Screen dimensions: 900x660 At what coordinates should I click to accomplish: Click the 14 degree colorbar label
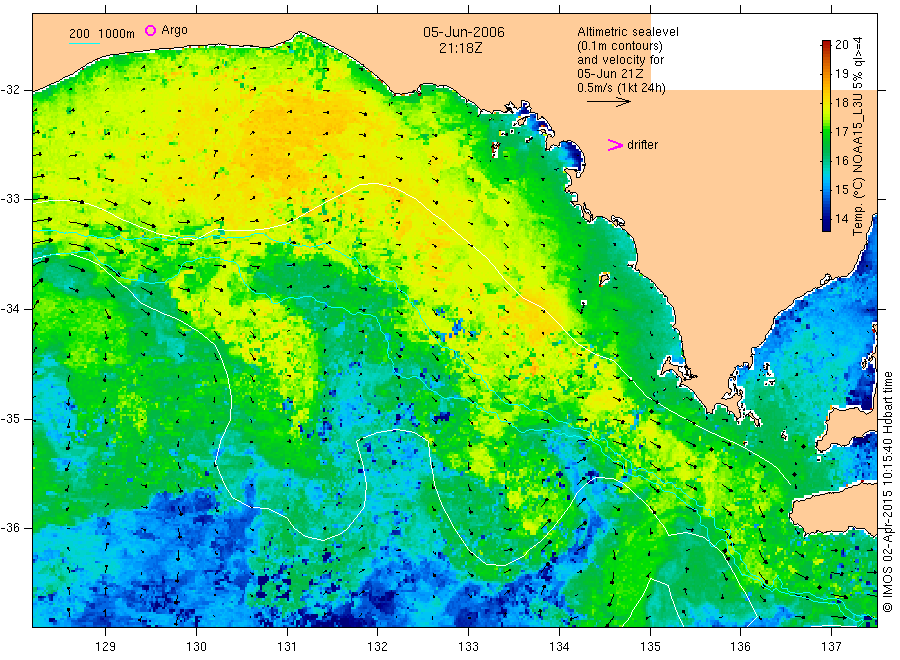coord(841,218)
